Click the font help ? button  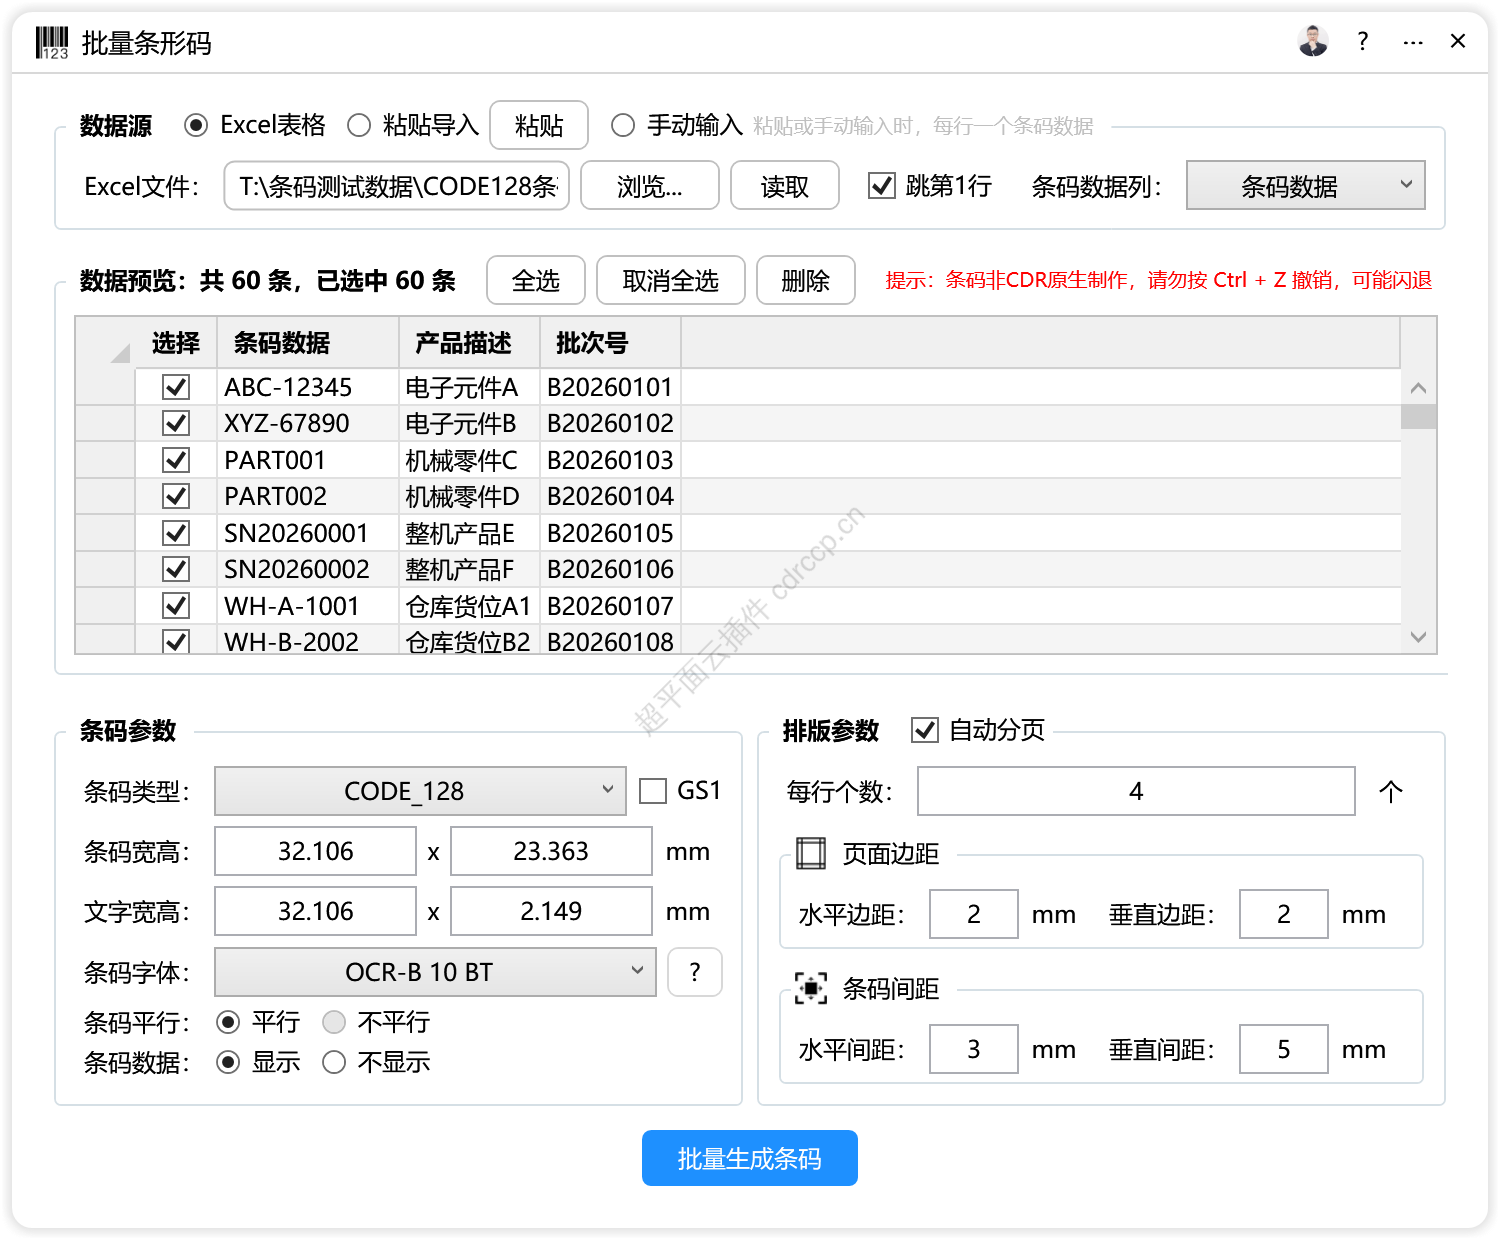tap(695, 972)
